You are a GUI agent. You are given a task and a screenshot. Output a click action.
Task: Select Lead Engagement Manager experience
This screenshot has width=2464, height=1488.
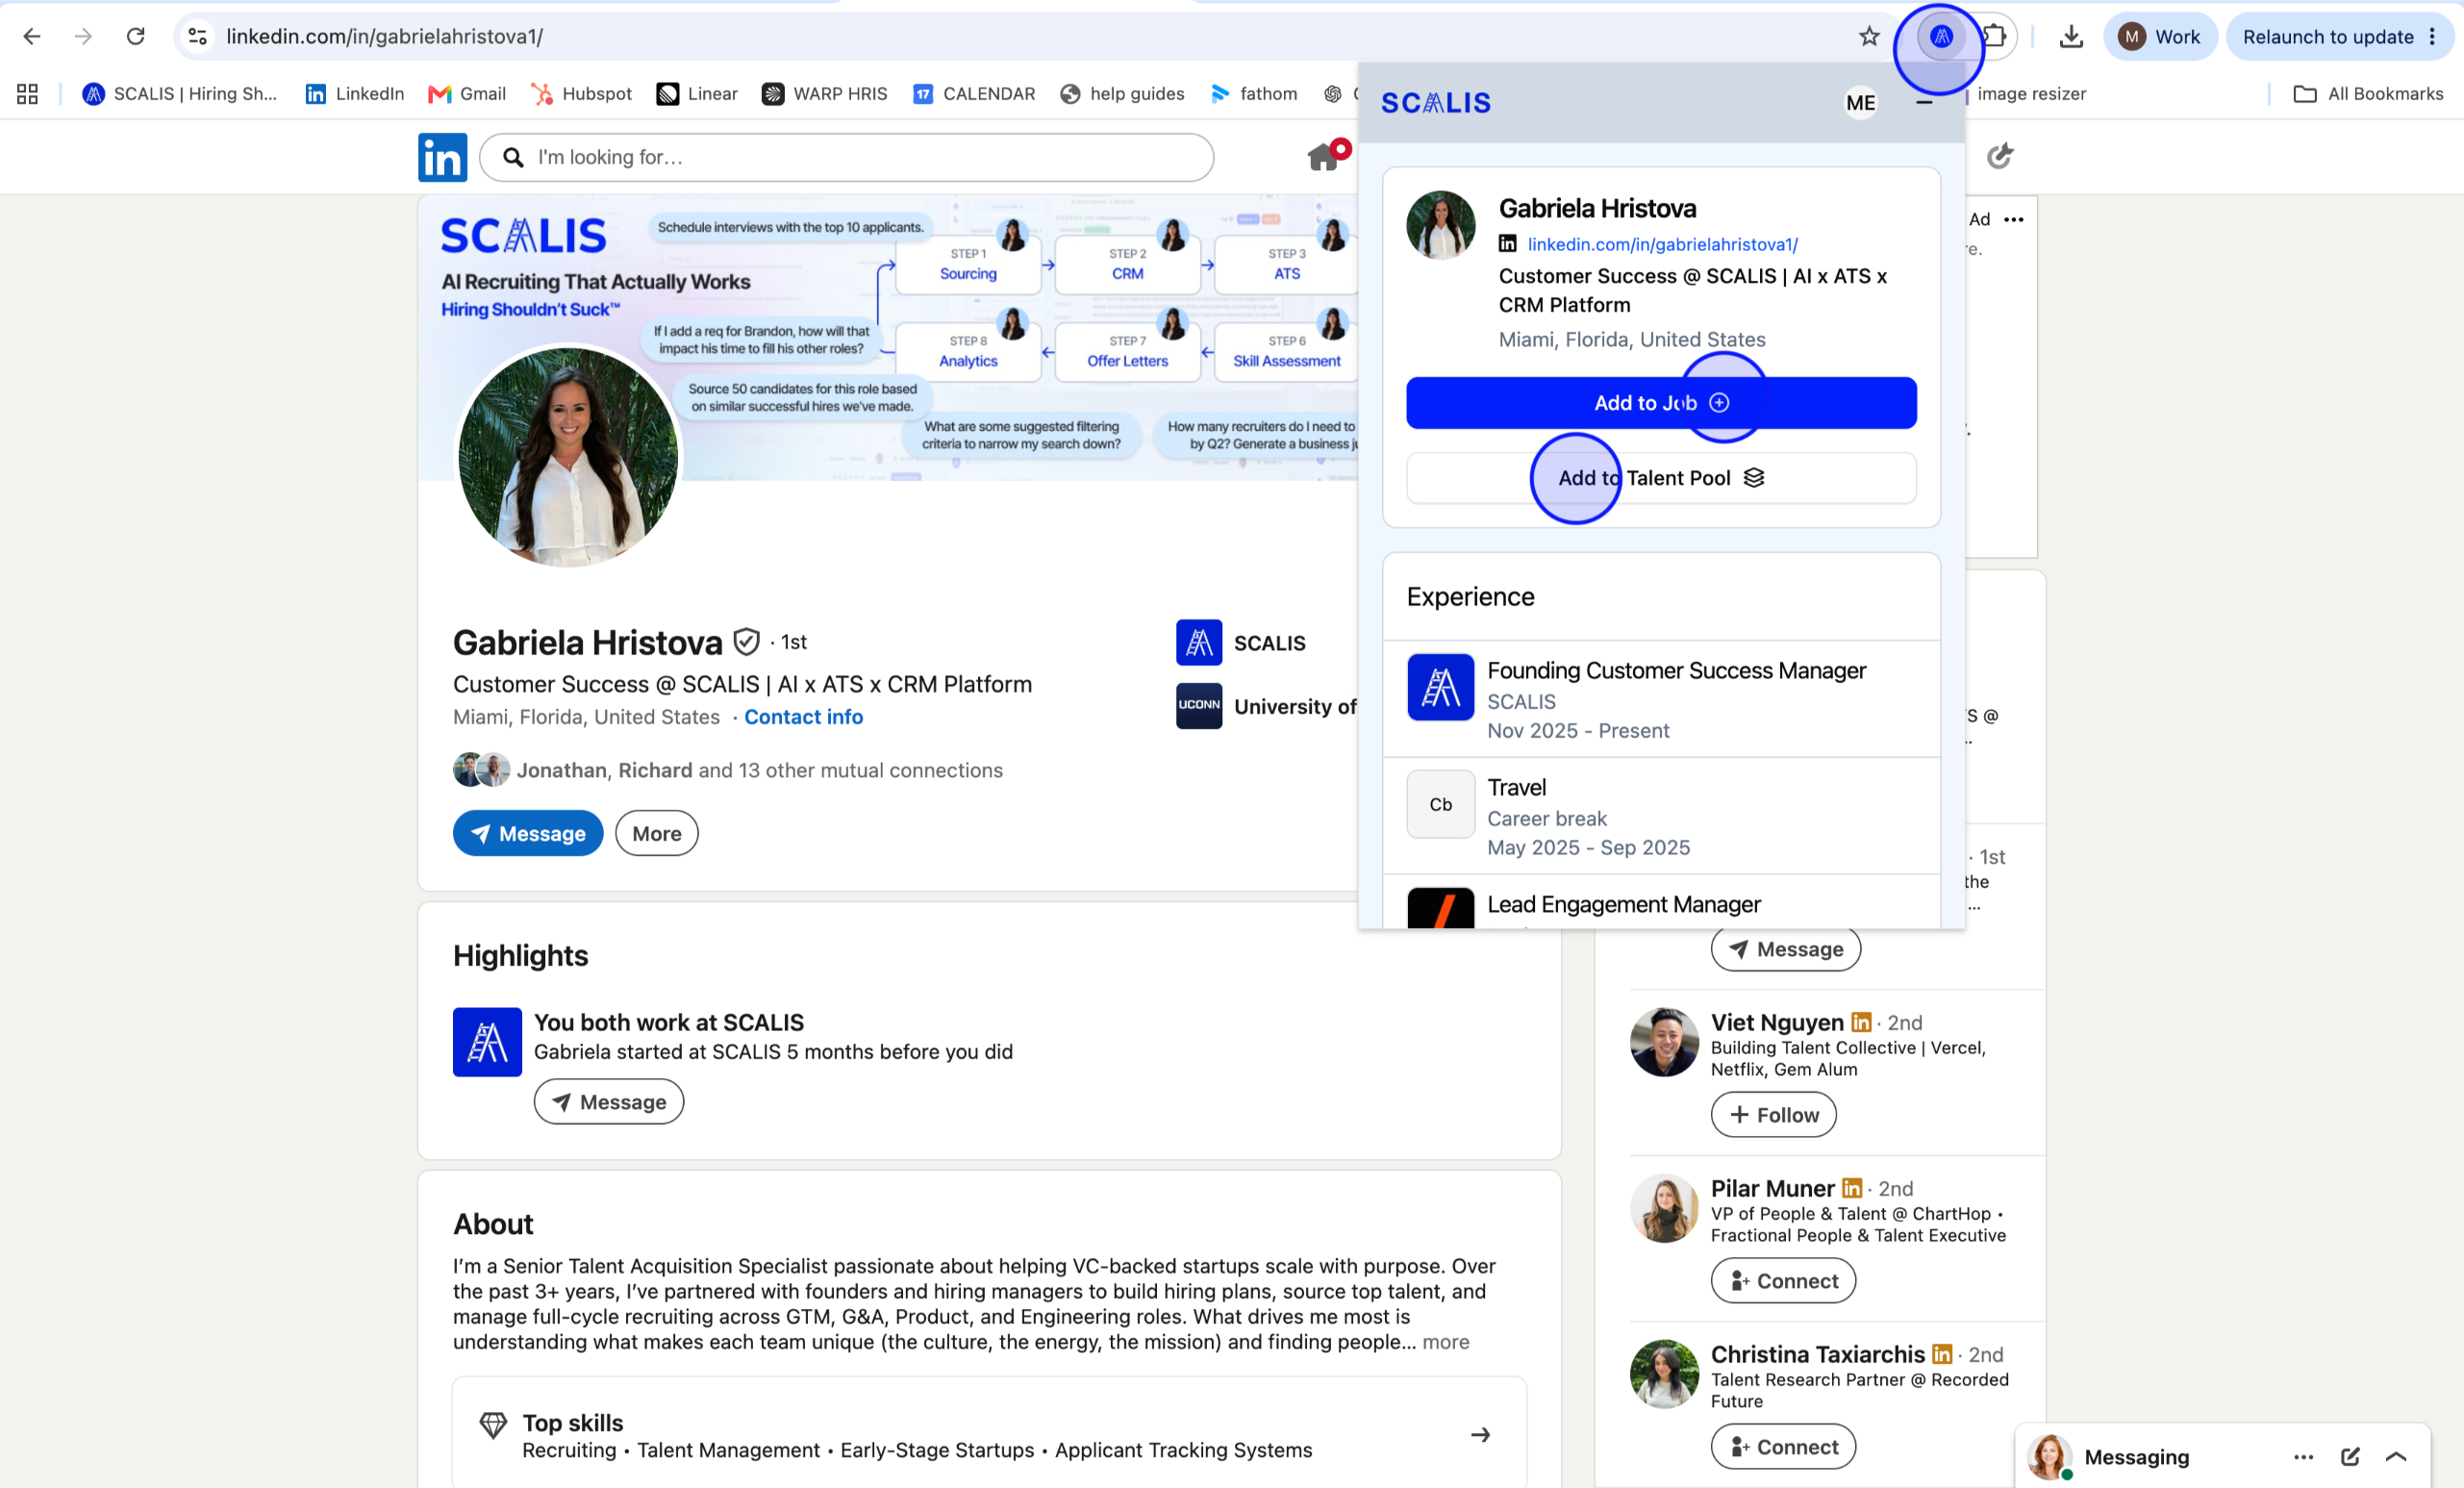point(1661,903)
